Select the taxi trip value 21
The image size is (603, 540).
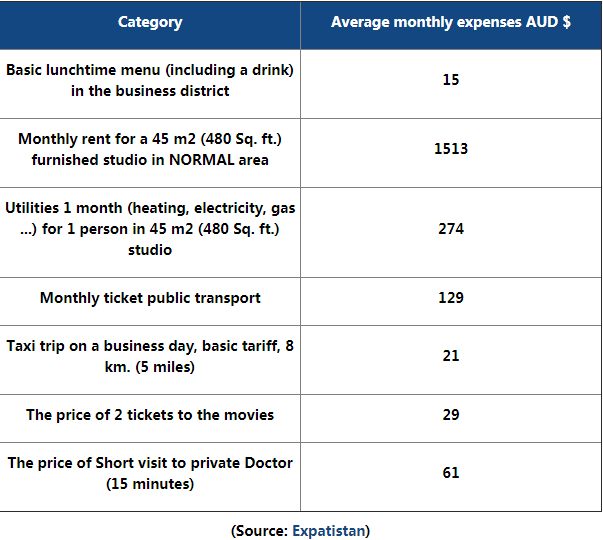click(x=451, y=356)
